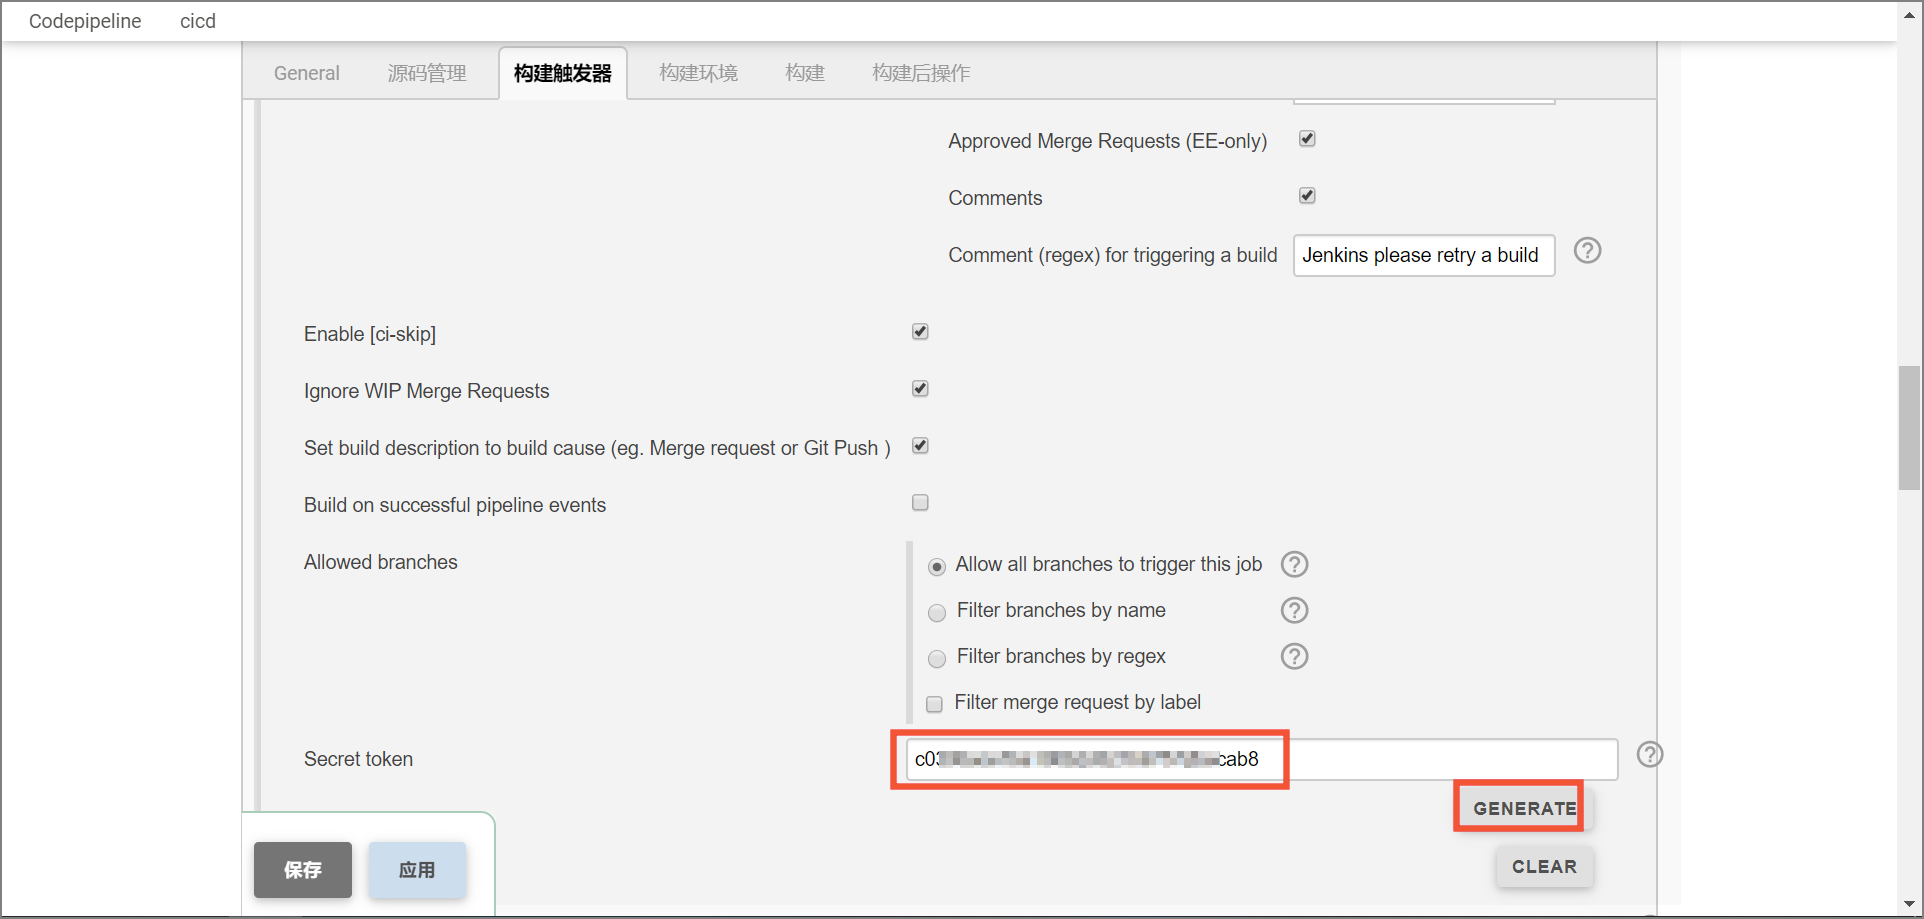Open the Codepipeline breadcrumb link
The image size is (1924, 919).
[x=85, y=21]
